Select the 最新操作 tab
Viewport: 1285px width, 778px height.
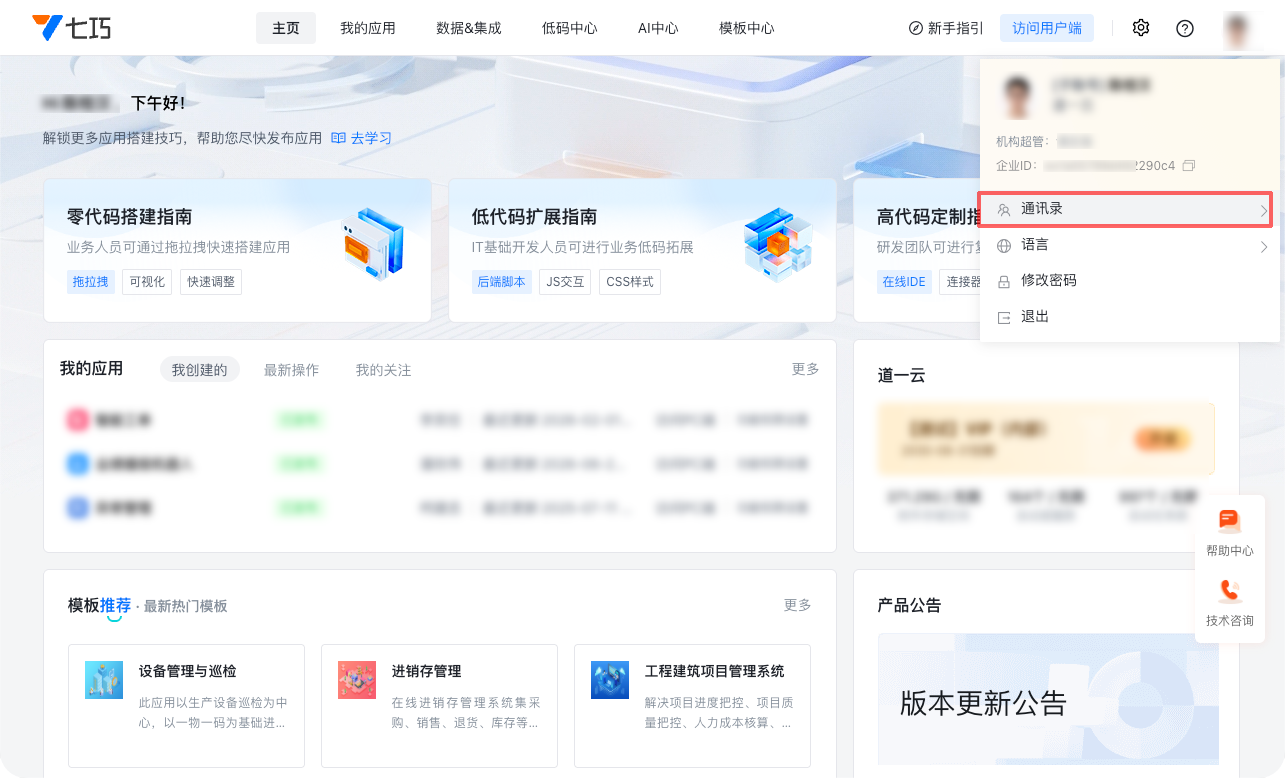click(291, 370)
